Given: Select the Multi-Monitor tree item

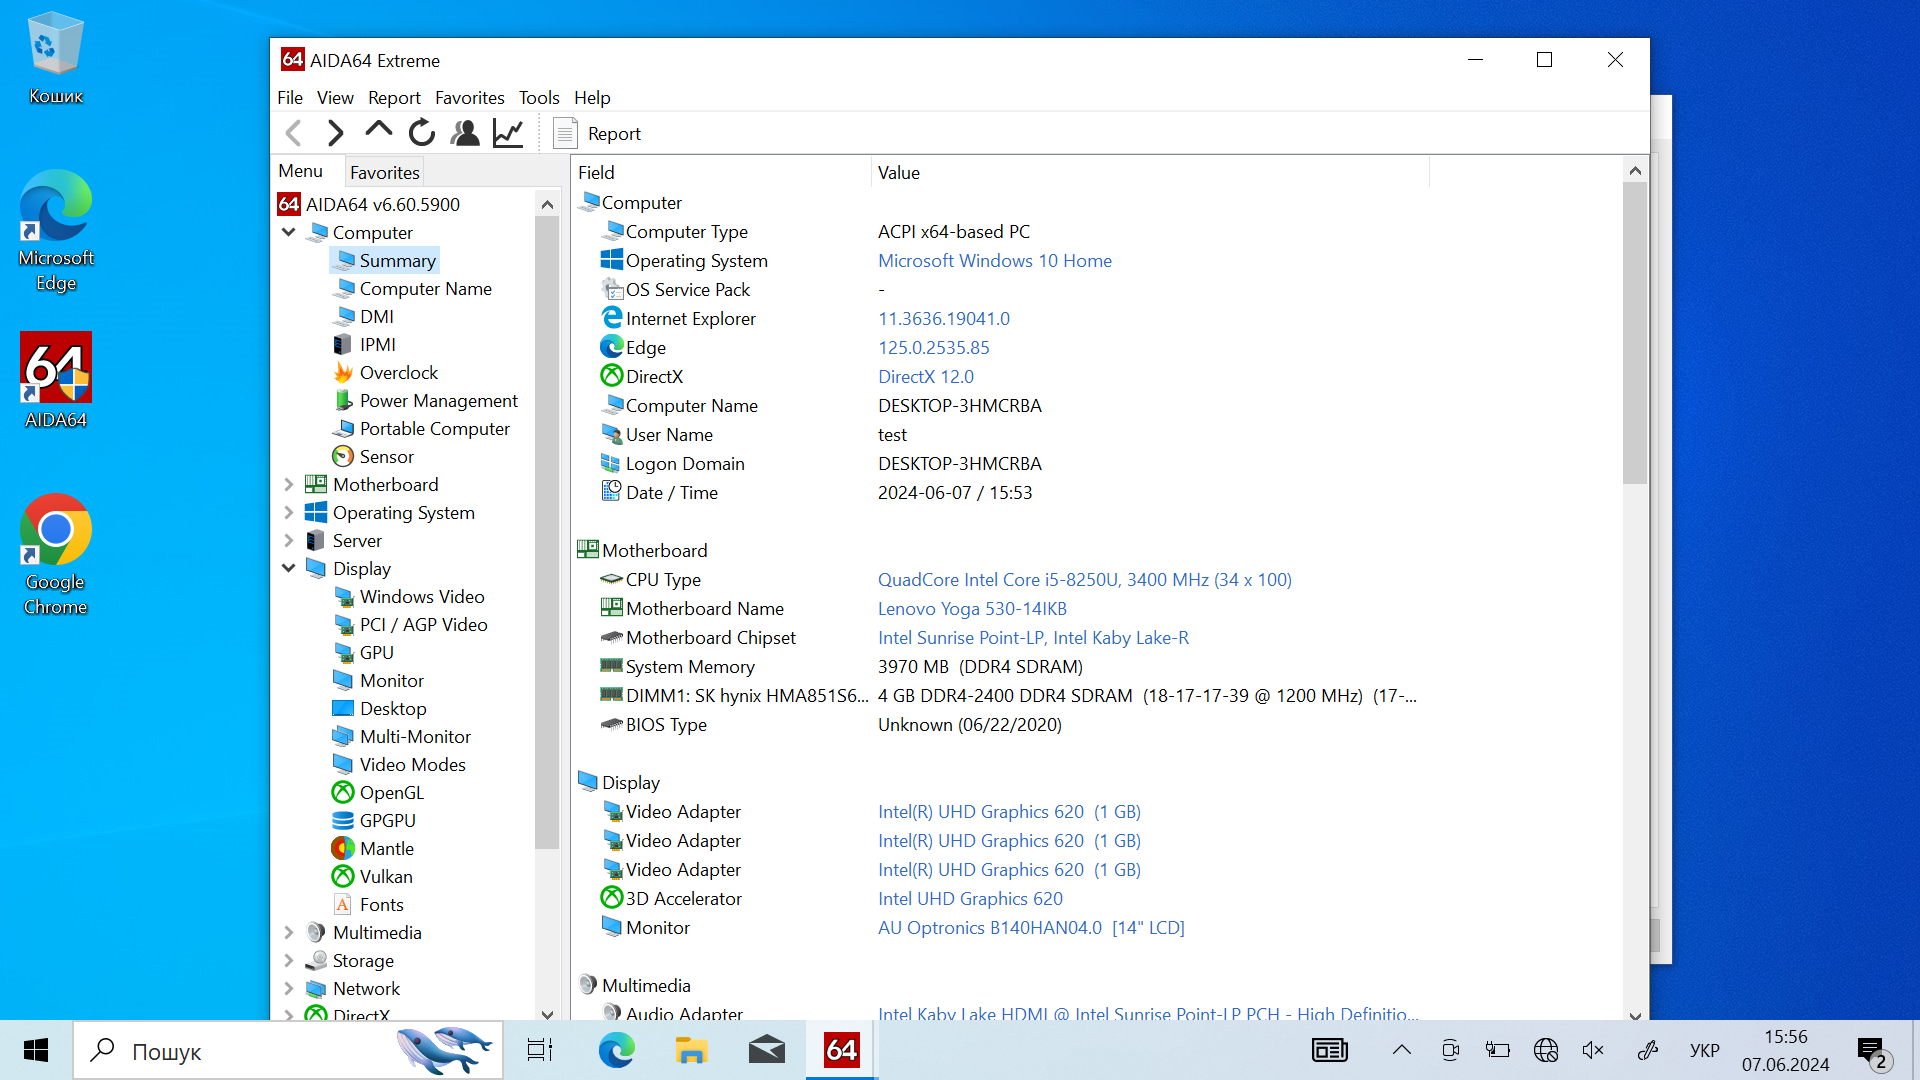Looking at the screenshot, I should point(415,736).
